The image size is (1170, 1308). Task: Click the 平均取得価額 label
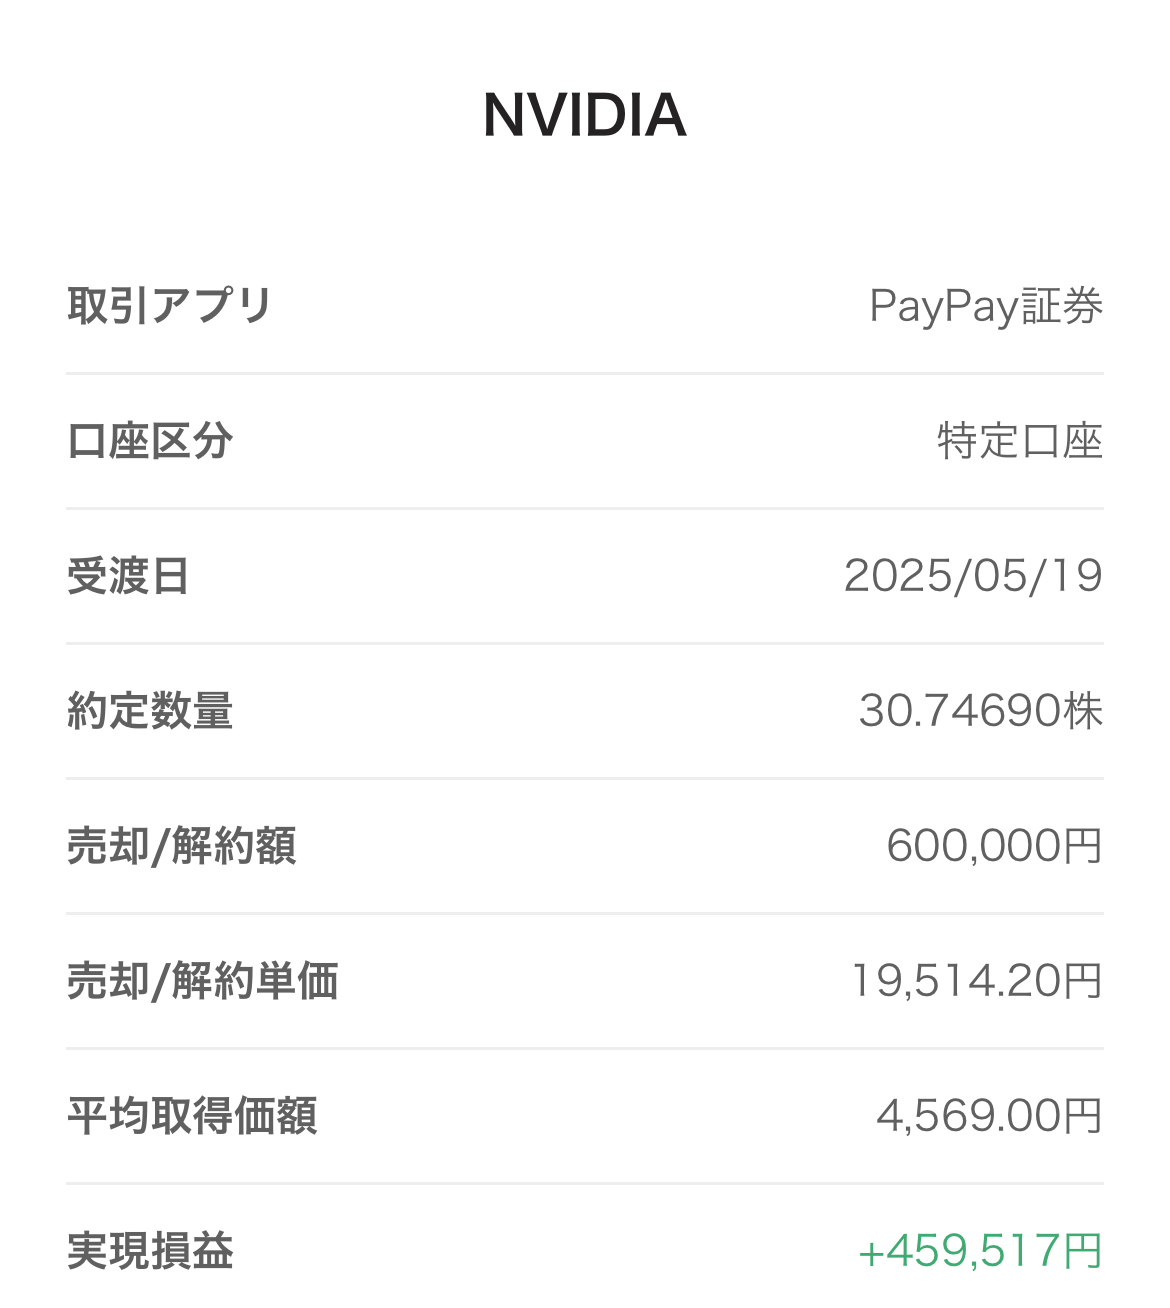(x=192, y=1116)
